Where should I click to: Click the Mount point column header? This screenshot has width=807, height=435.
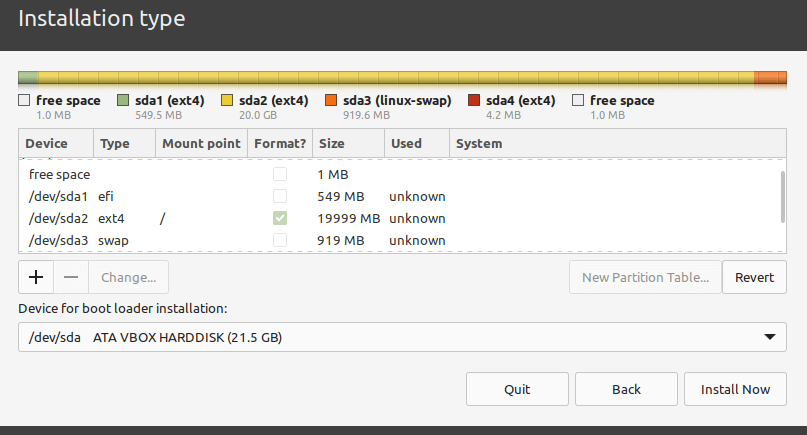pos(201,144)
